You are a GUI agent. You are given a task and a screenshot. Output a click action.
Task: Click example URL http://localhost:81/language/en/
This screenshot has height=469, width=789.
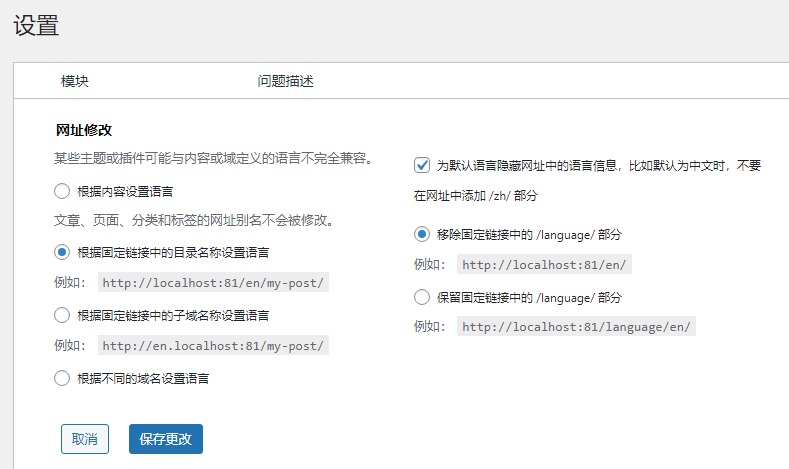(576, 327)
